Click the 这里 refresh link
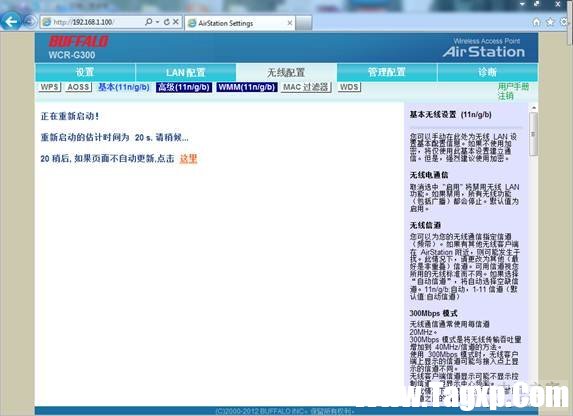 pyautogui.click(x=189, y=159)
